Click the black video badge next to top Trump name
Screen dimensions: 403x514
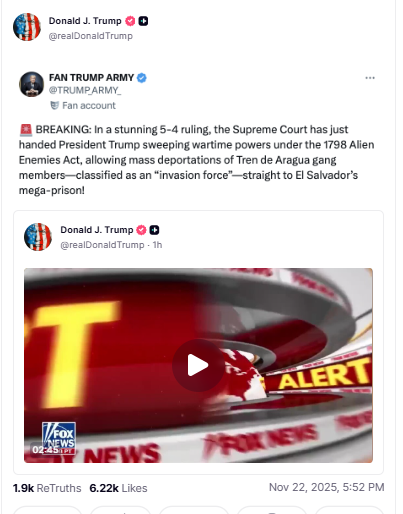(x=143, y=21)
